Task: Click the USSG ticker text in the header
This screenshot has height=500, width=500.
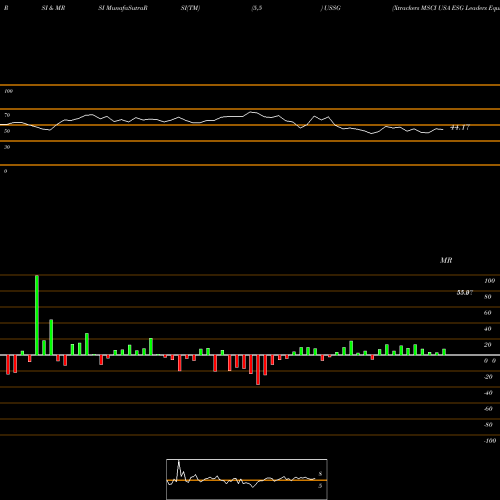Action: click(332, 8)
